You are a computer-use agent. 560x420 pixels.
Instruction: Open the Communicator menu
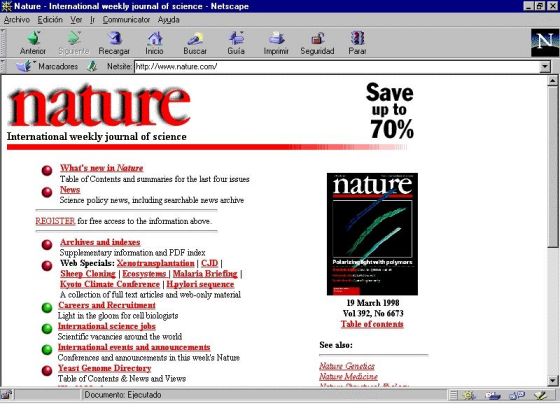pyautogui.click(x=126, y=20)
